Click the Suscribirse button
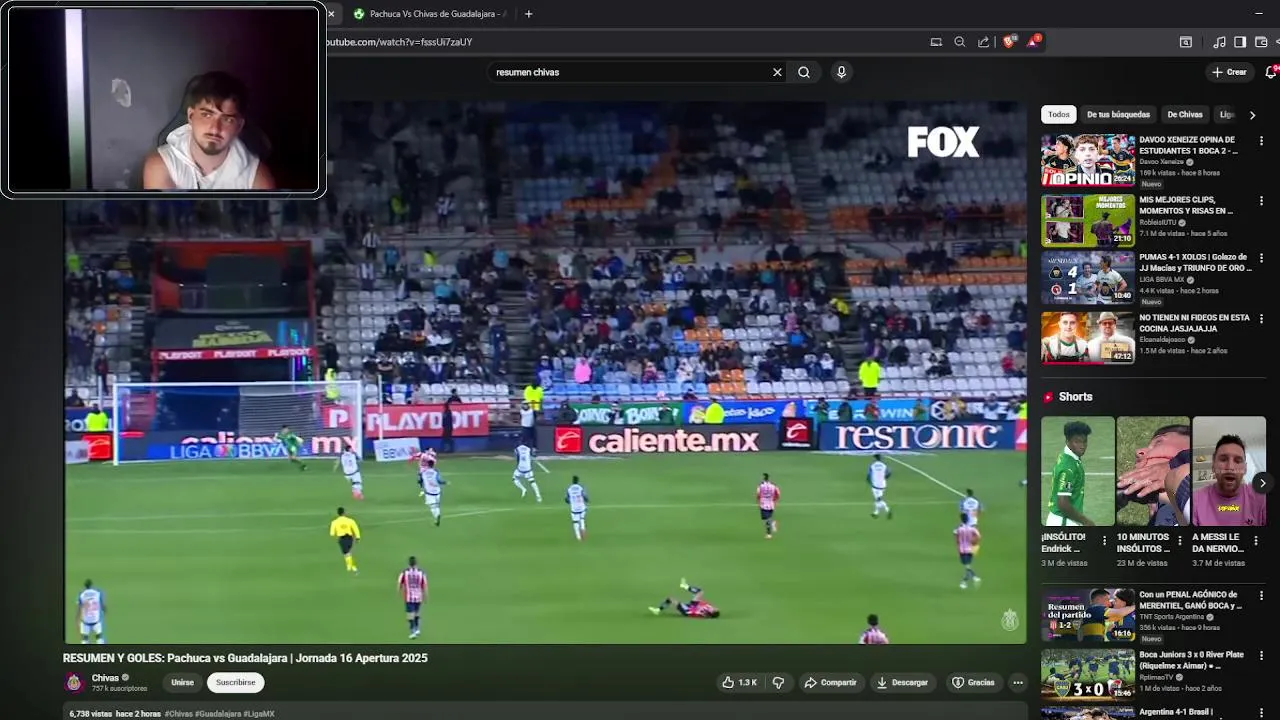This screenshot has width=1280, height=720. [x=236, y=683]
